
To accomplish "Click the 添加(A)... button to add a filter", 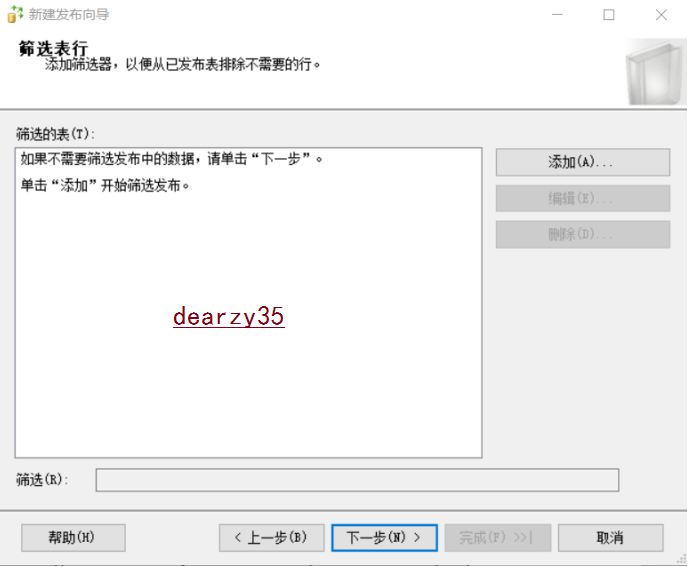I will (582, 162).
